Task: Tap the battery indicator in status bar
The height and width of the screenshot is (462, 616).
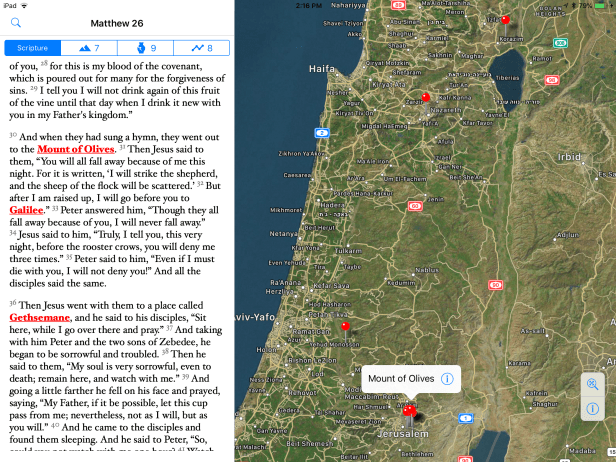Action: tap(600, 5)
